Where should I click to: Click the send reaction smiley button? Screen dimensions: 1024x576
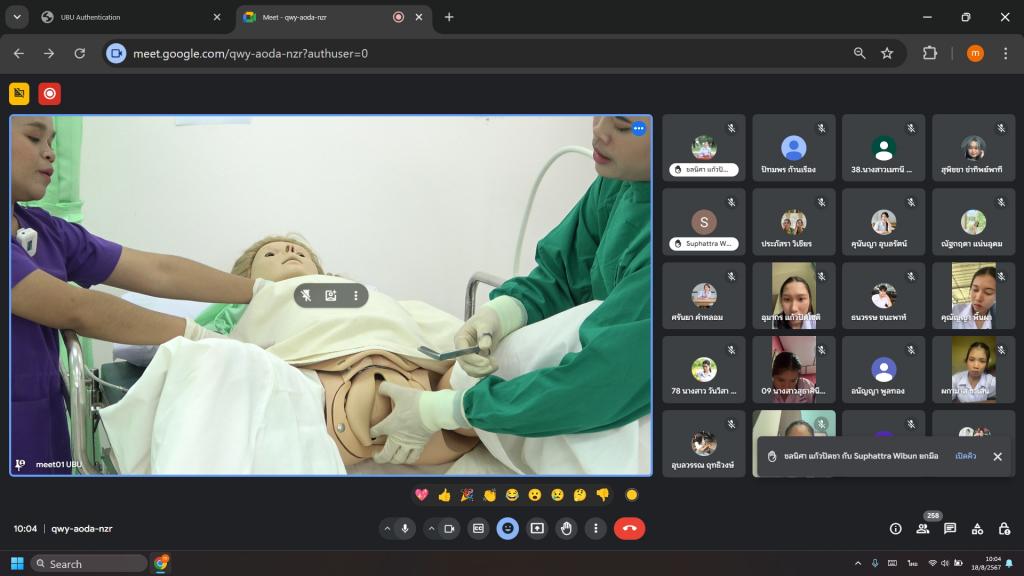pyautogui.click(x=508, y=528)
